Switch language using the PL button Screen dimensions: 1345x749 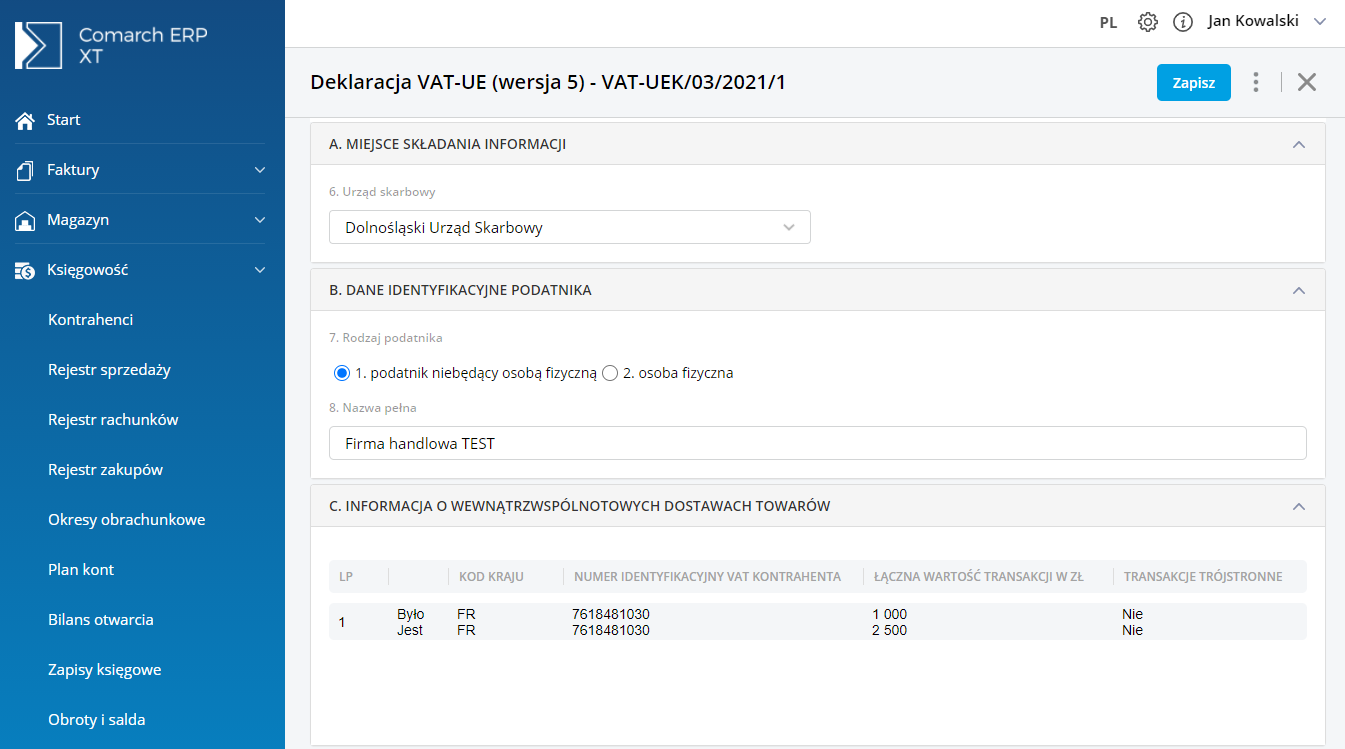(1108, 22)
